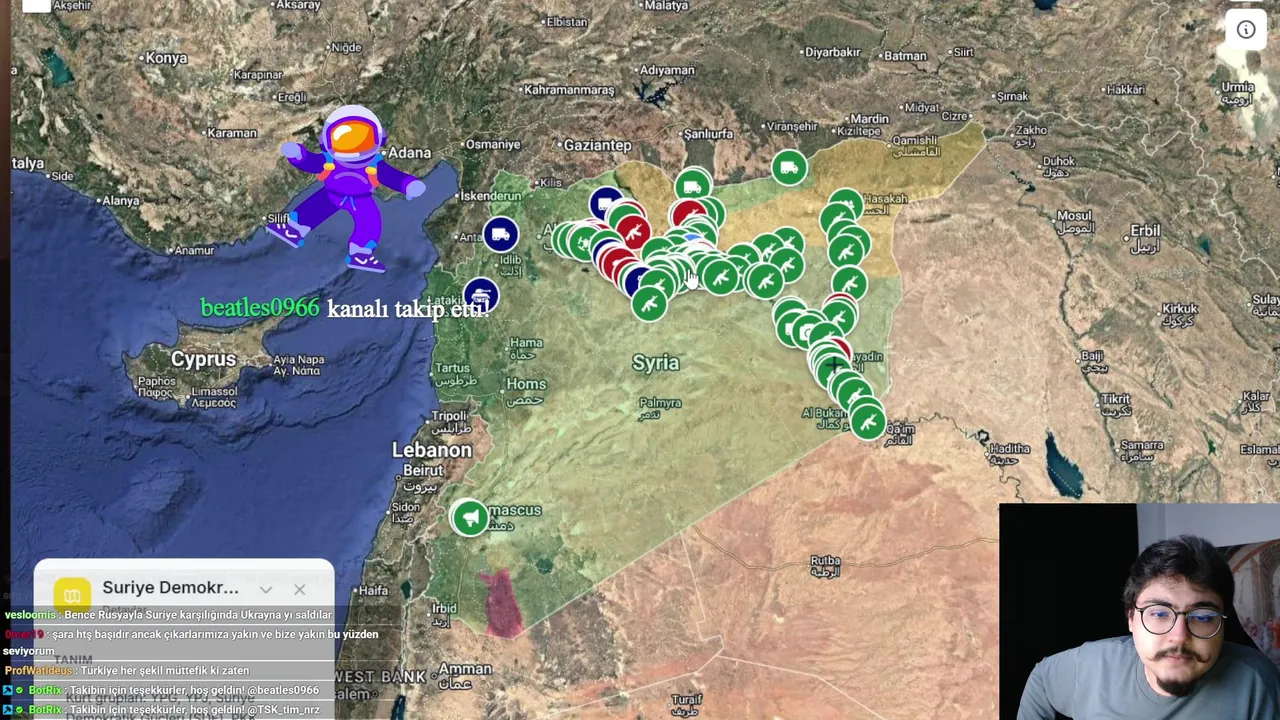Viewport: 1280px width, 720px height.
Task: Click the Mardin city label
Action: 868,119
